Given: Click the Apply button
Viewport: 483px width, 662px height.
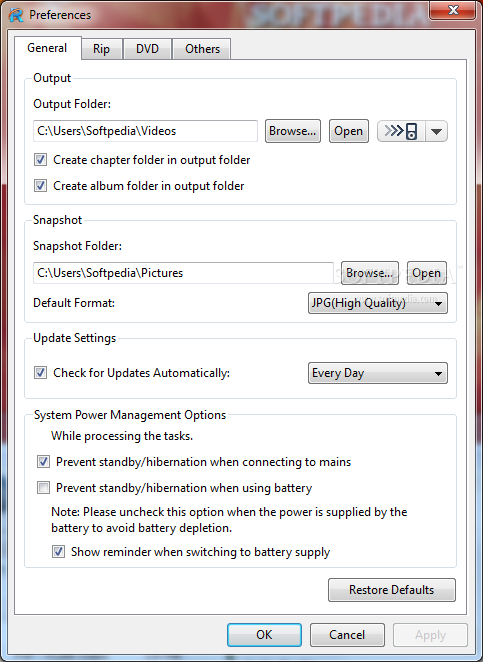Looking at the screenshot, I should [430, 635].
